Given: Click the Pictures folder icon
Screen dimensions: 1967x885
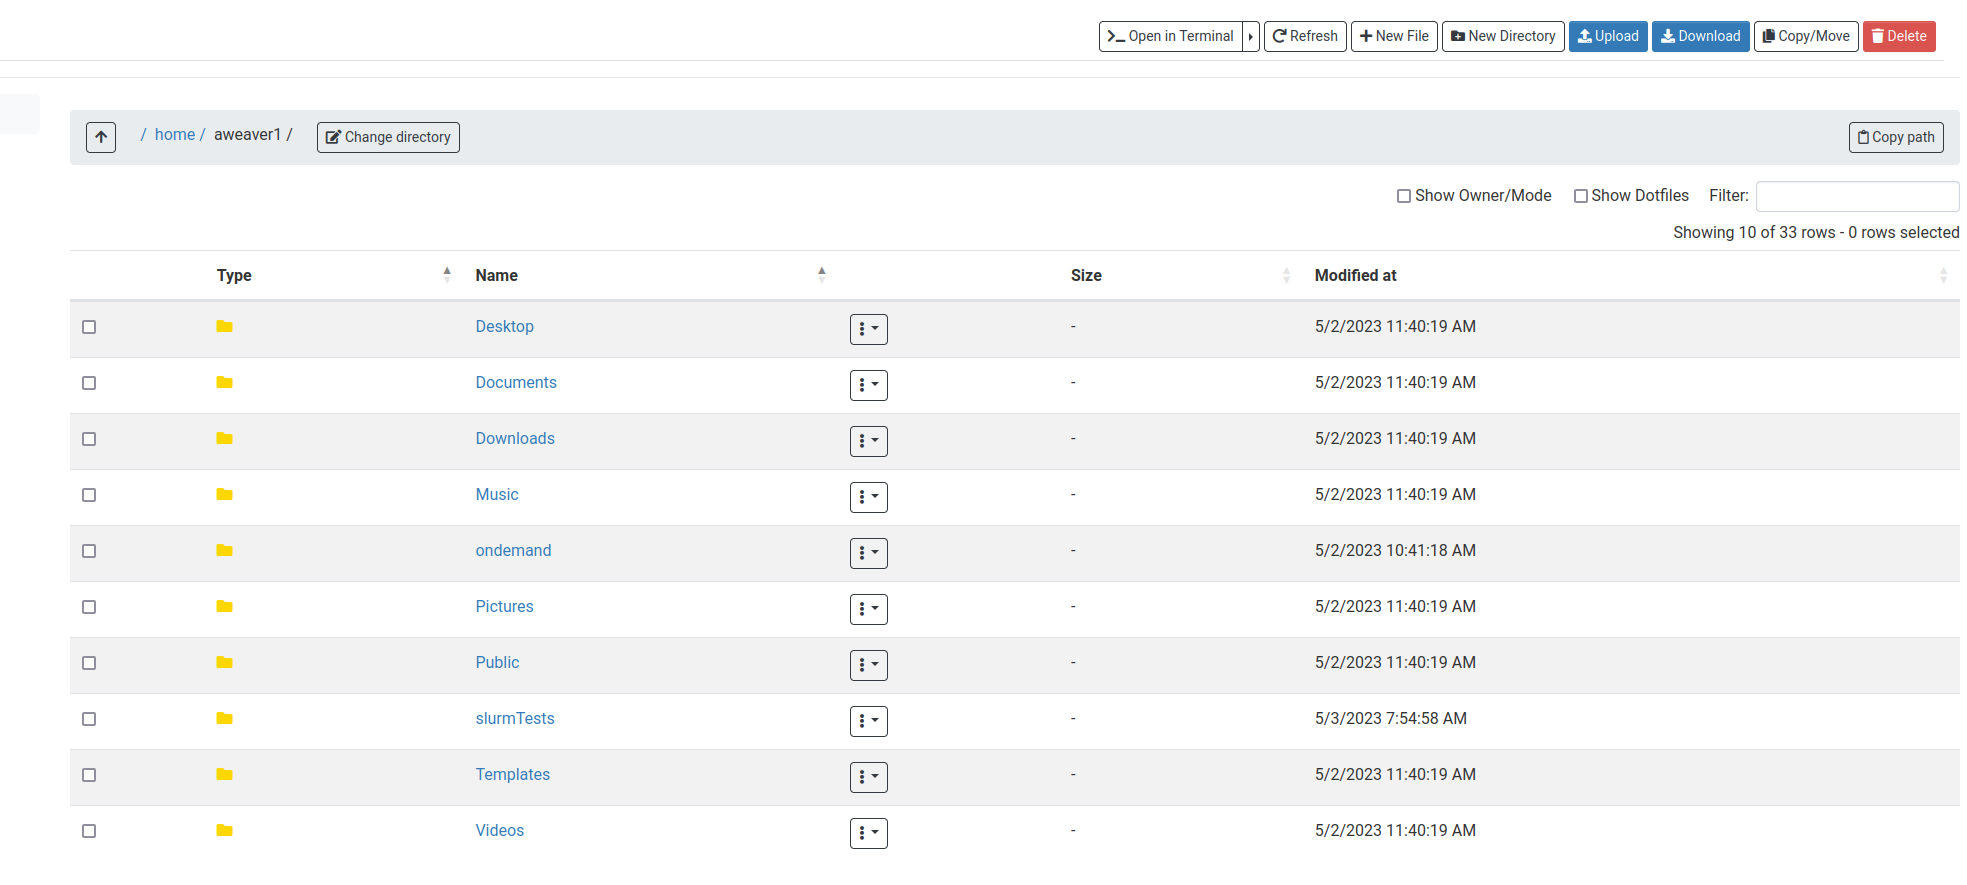Looking at the screenshot, I should (224, 606).
